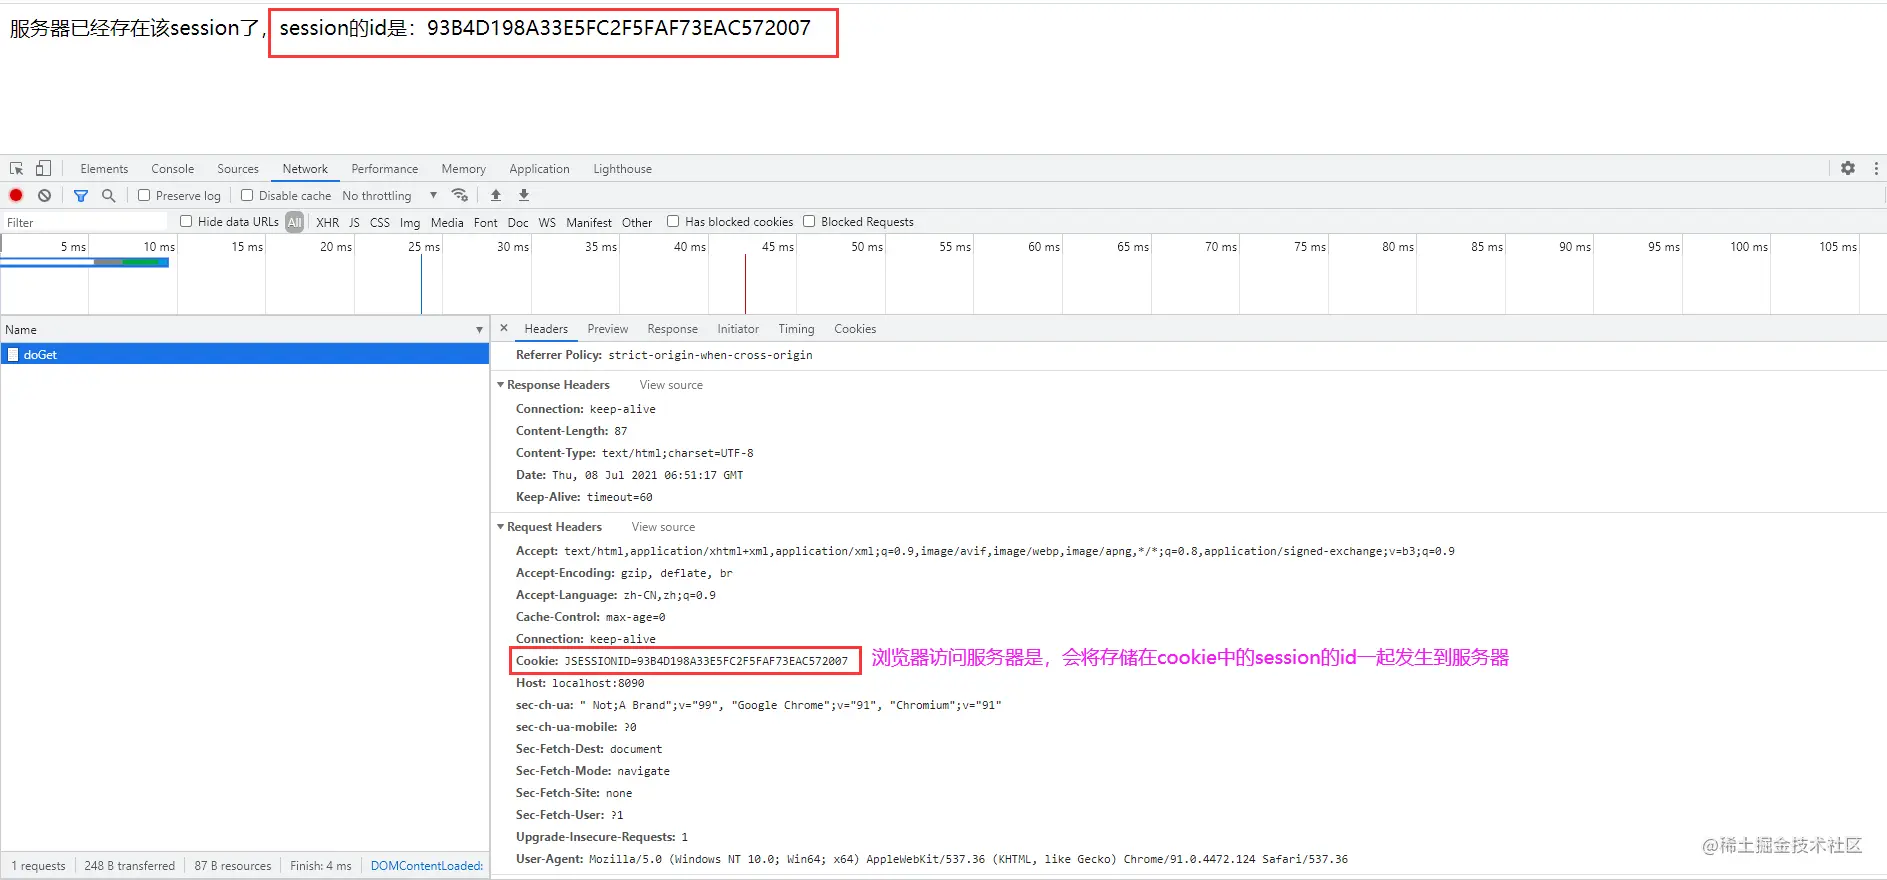Click the 248 B transferred status entry
Screen dimensions: 1887x880
point(130,866)
